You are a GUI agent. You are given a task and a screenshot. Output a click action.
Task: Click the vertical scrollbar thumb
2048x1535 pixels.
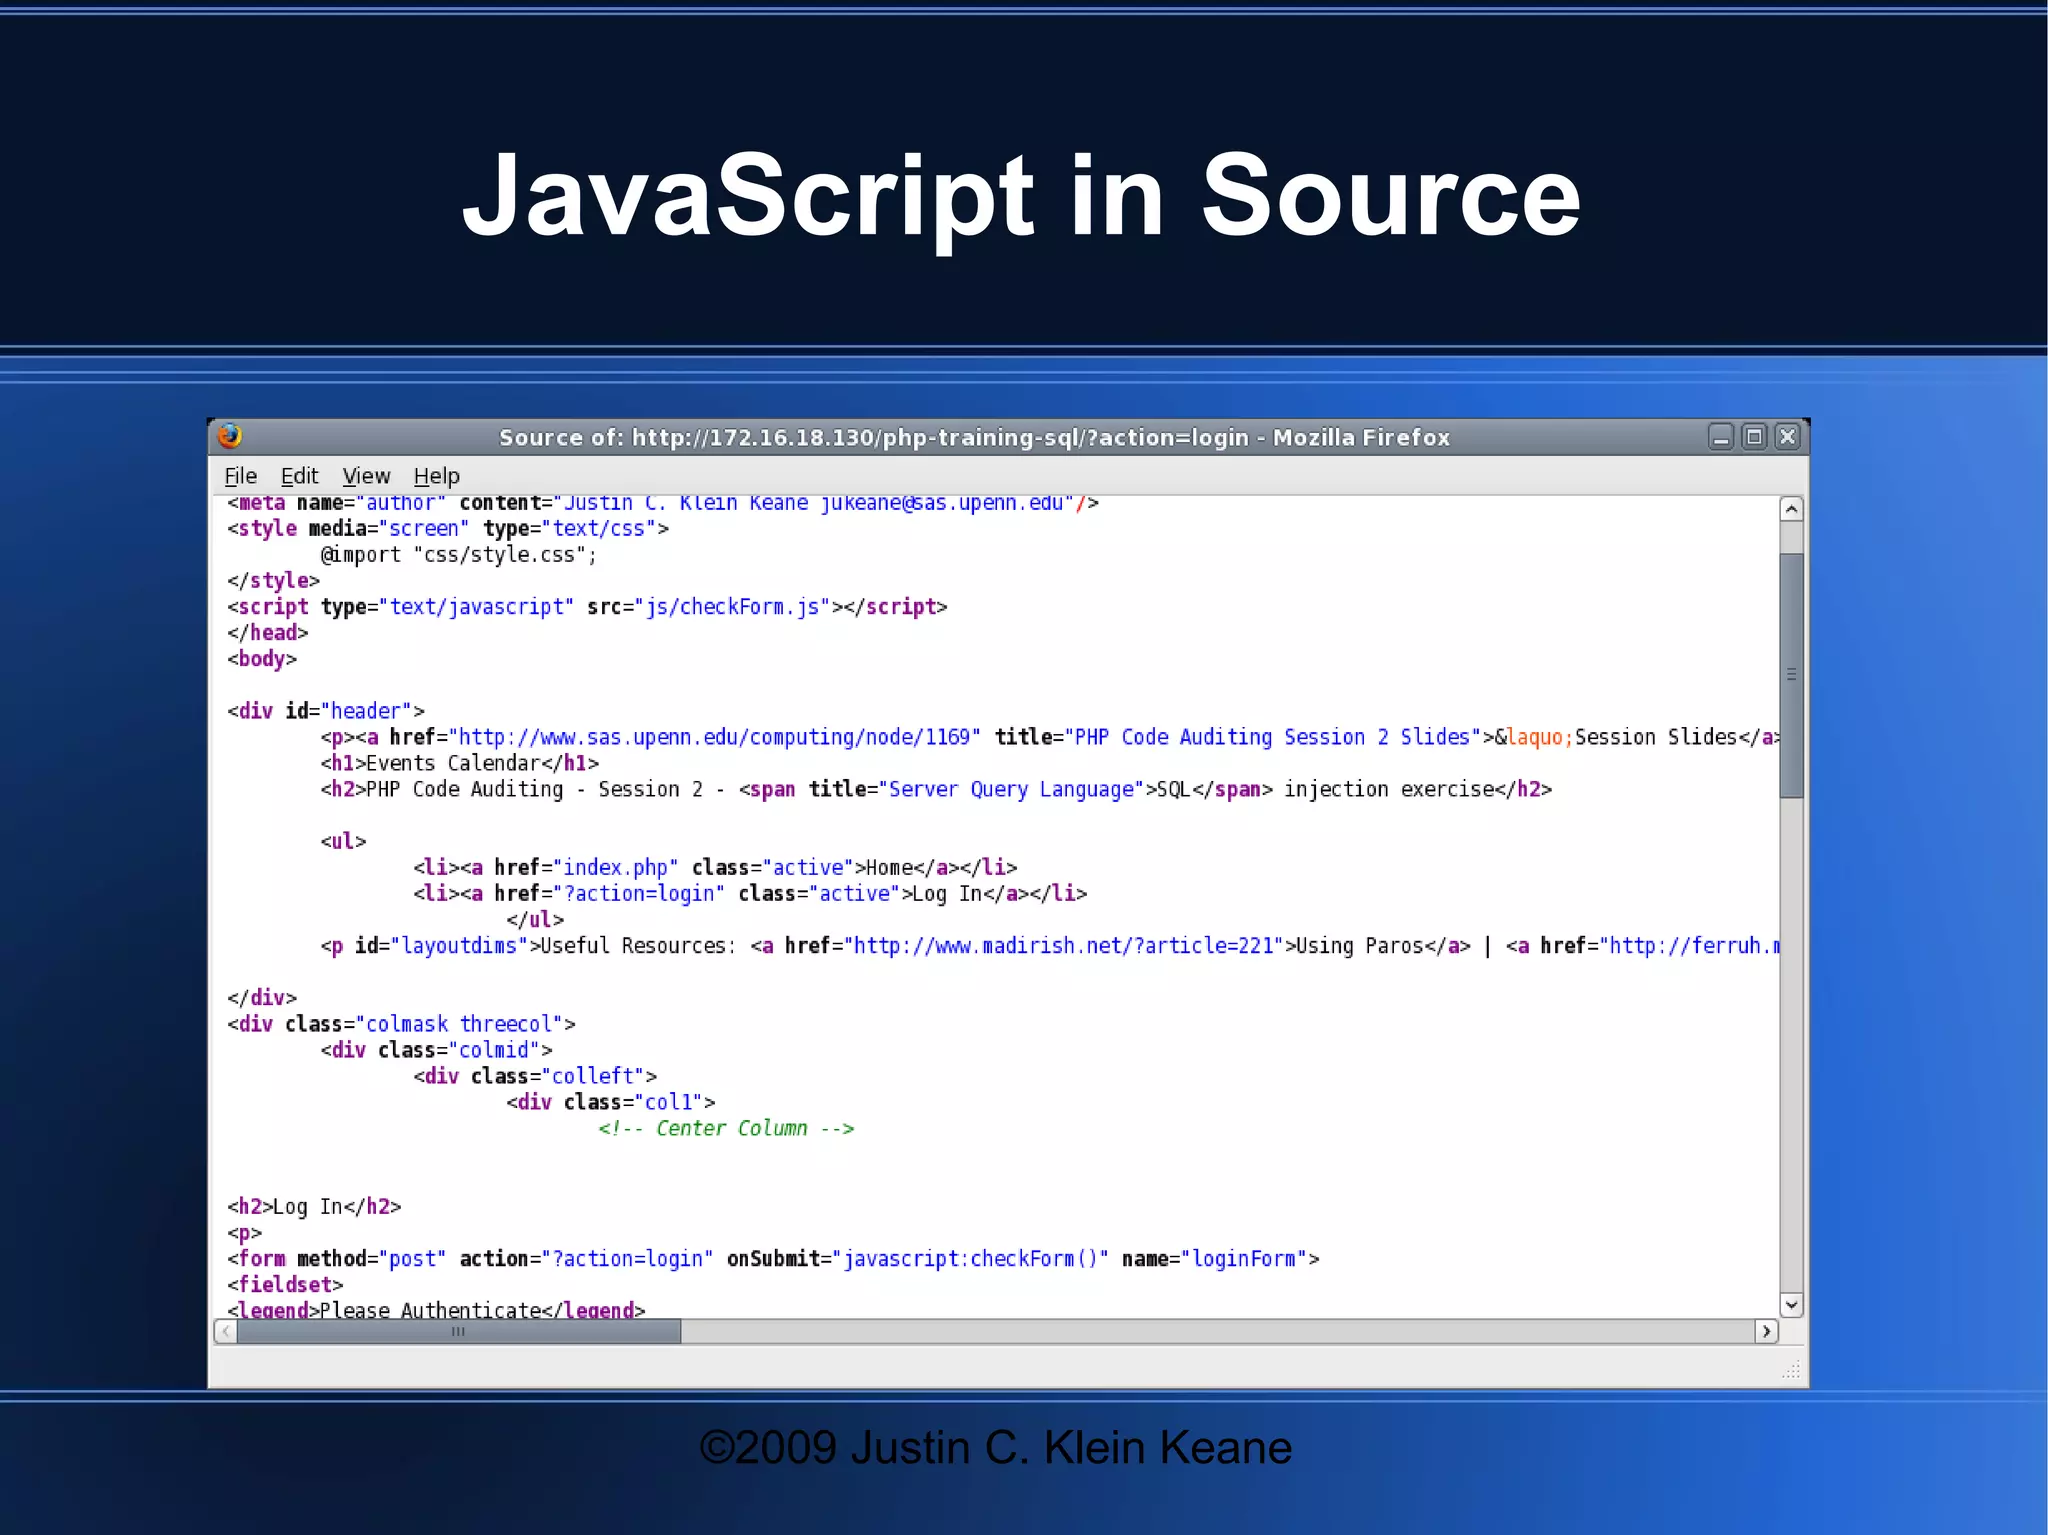coord(1791,675)
